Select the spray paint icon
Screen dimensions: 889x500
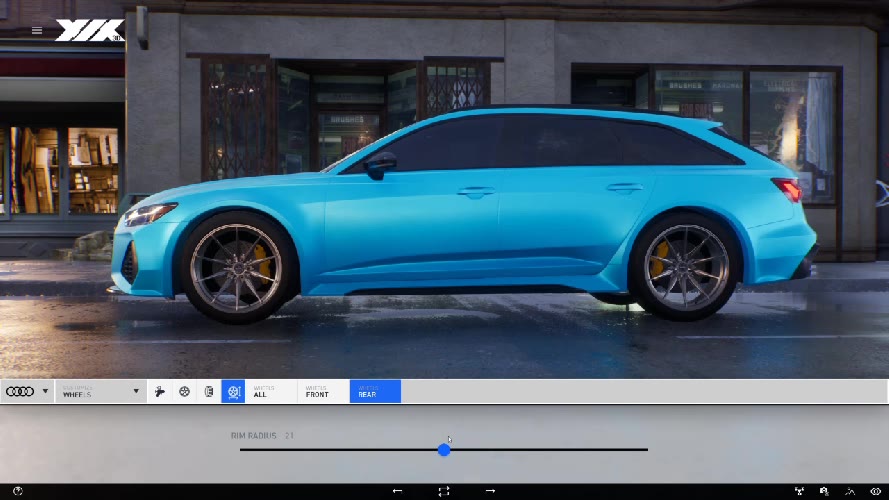[160, 392]
